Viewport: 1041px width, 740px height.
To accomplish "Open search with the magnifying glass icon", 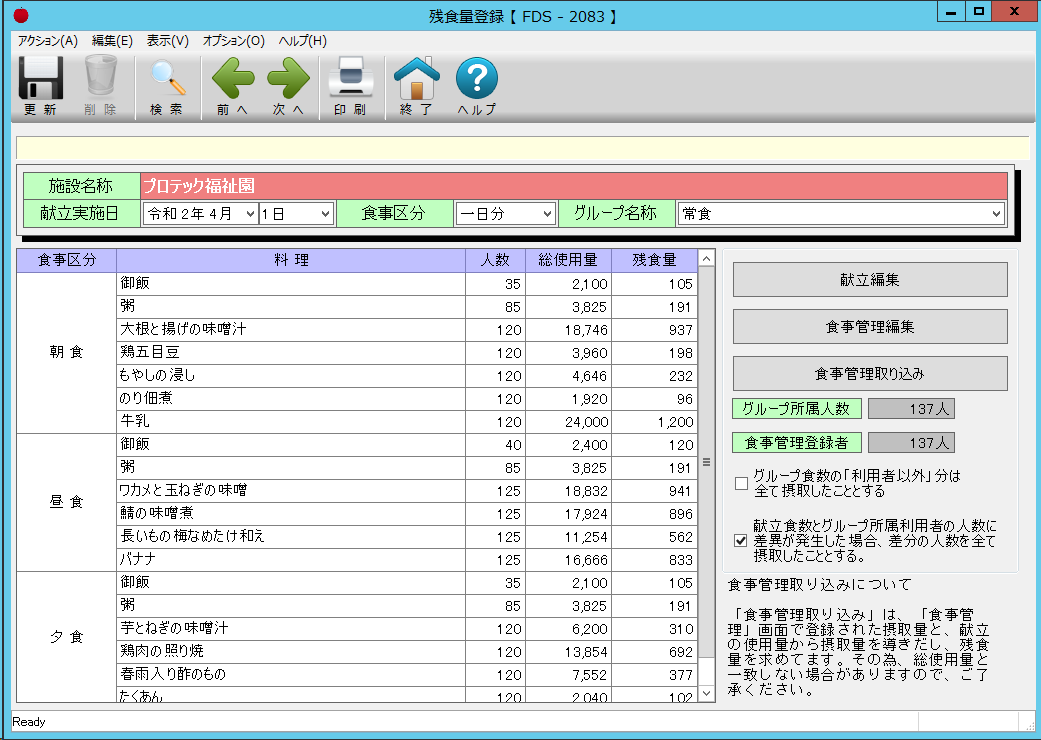I will click(166, 80).
